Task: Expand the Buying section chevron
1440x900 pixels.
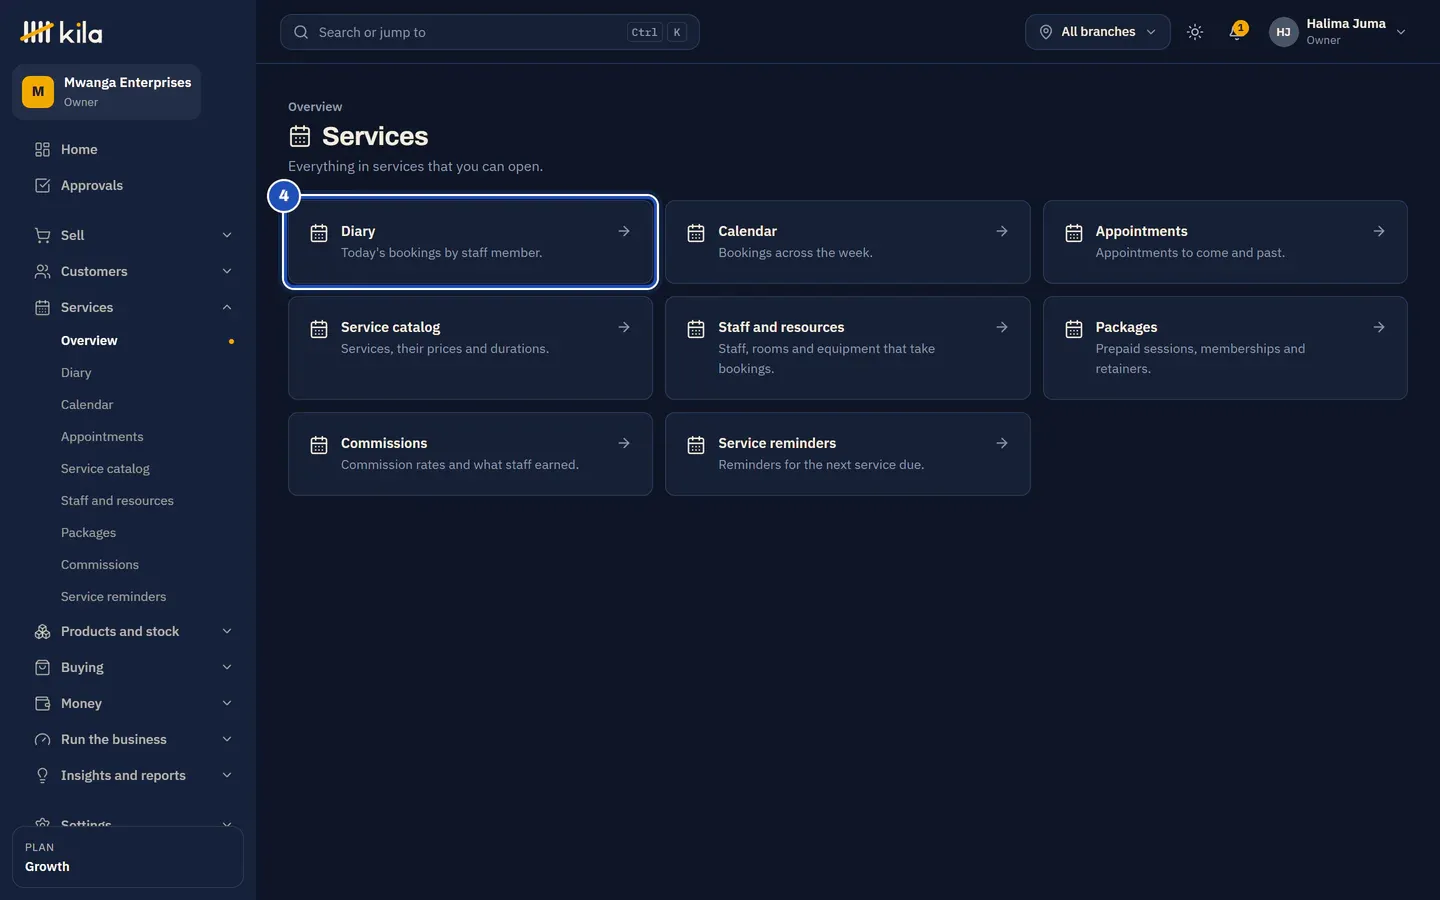Action: pos(227,667)
